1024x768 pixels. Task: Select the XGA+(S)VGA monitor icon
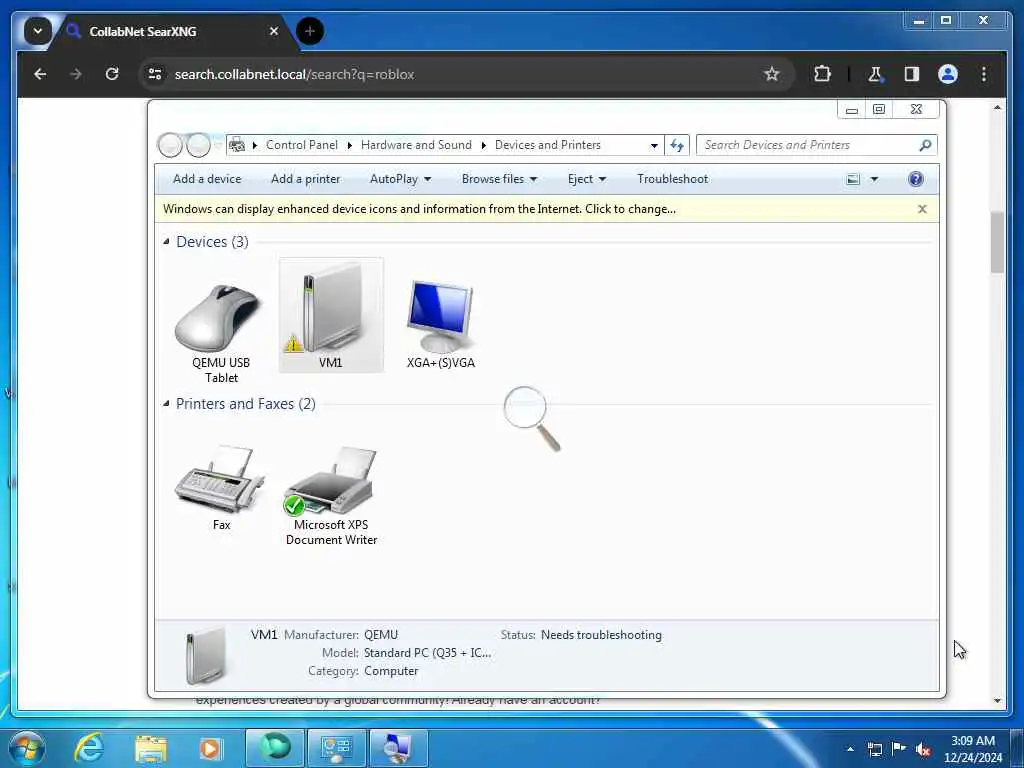tap(440, 316)
